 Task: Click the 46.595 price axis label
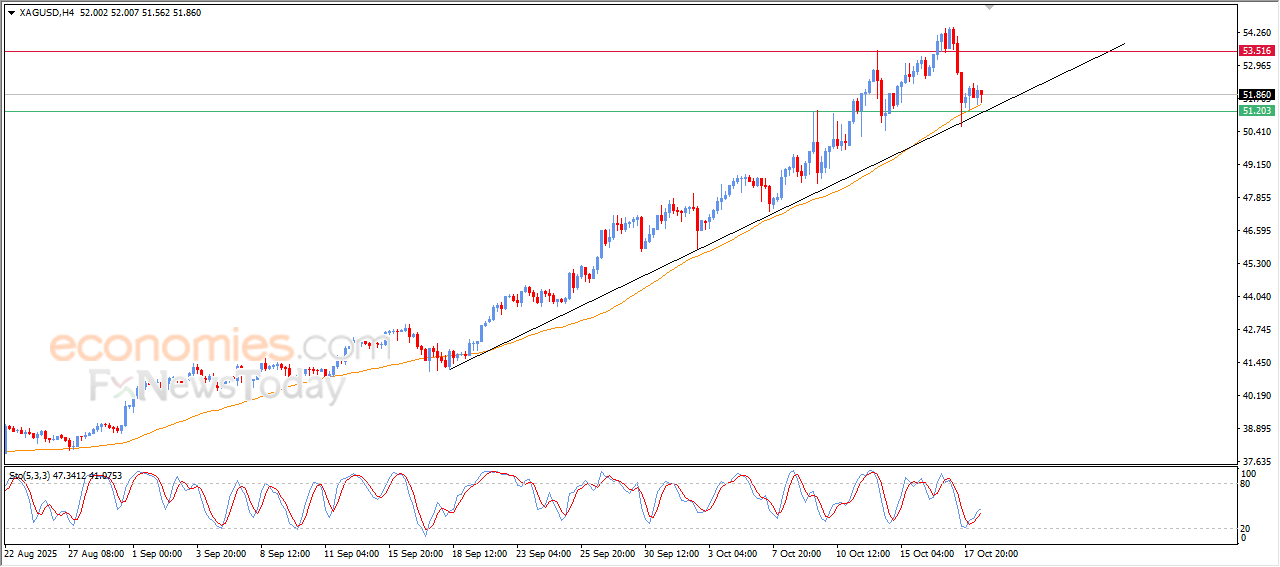1255,231
